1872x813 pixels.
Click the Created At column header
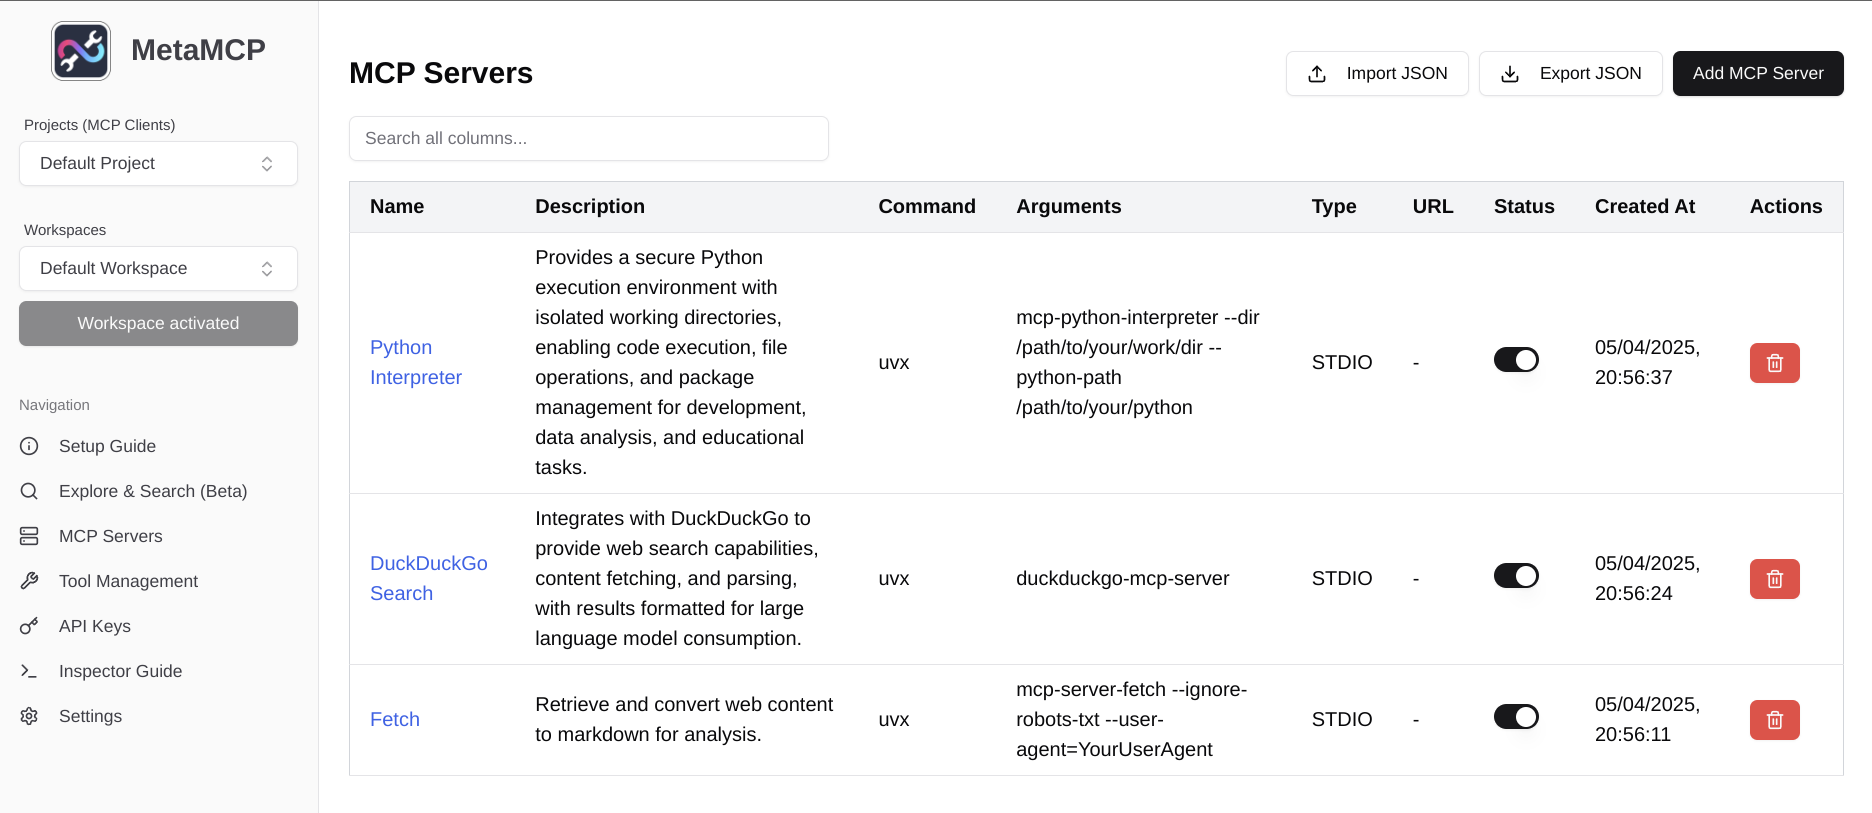point(1645,207)
